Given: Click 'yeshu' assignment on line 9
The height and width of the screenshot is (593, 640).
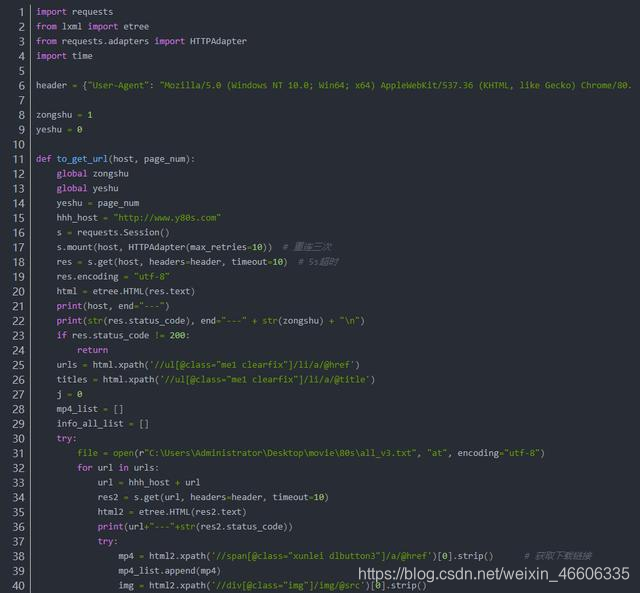Looking at the screenshot, I should (x=59, y=130).
